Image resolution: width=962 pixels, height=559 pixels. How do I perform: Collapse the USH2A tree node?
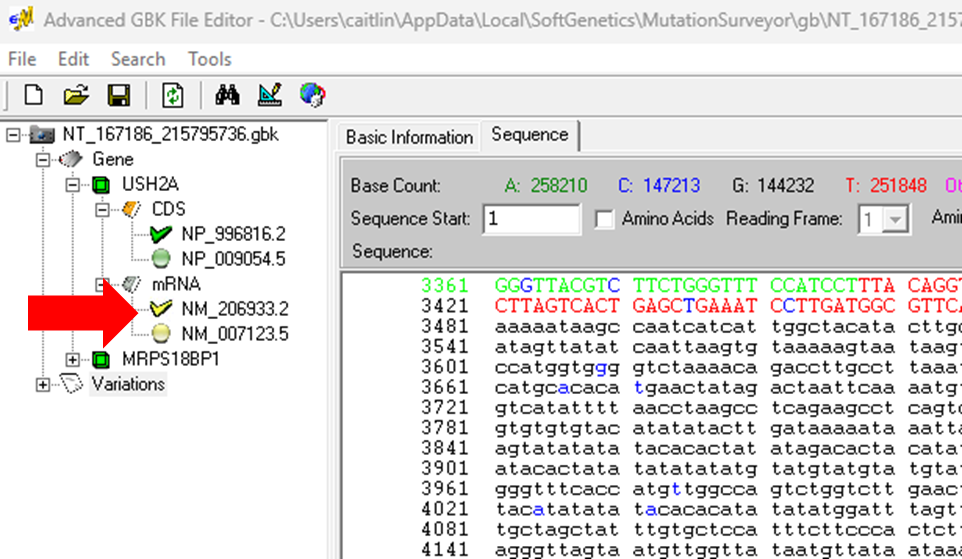click(72, 185)
